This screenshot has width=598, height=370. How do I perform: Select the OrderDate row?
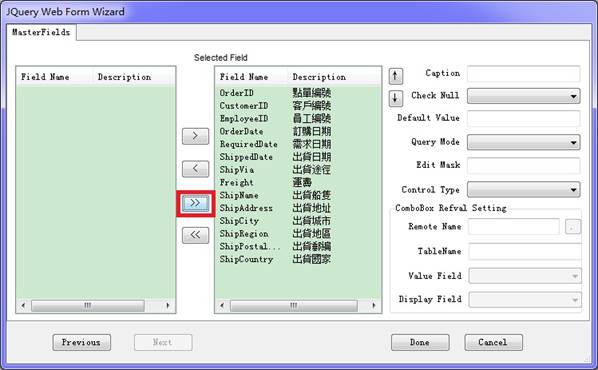pos(297,131)
